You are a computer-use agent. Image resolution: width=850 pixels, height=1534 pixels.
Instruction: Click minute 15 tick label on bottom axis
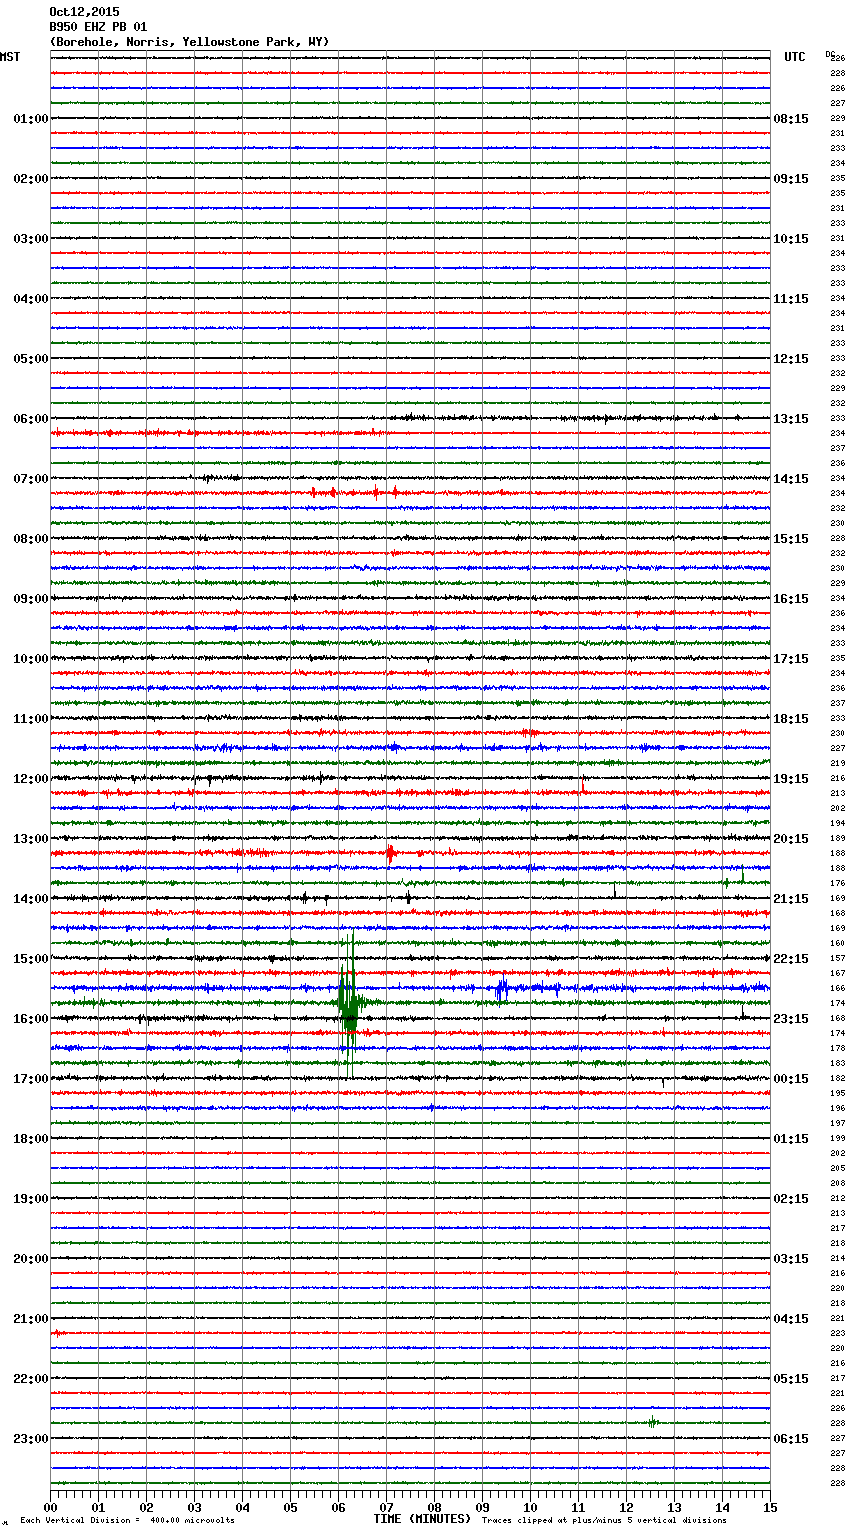click(x=770, y=1507)
